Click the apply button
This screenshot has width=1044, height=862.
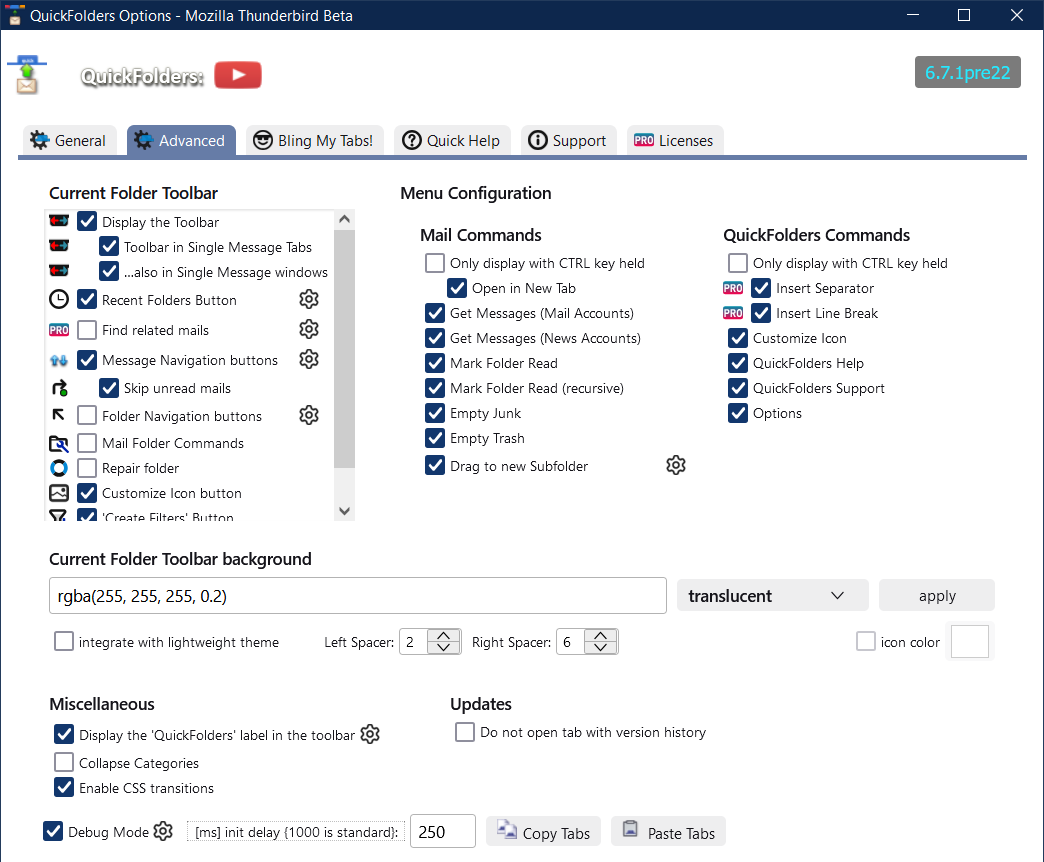937,596
